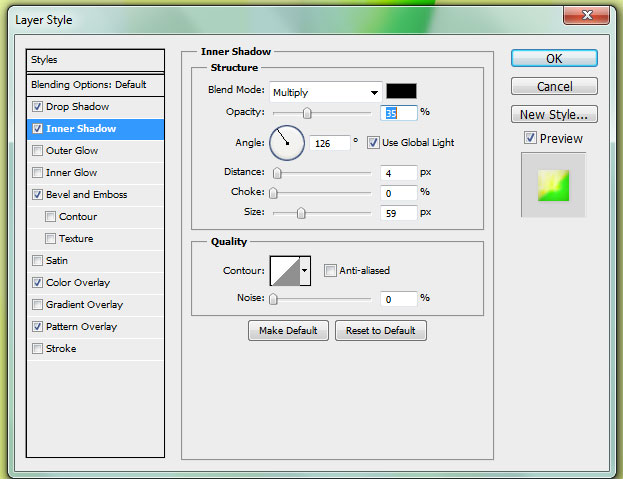Disable the Drop Shadow checkbox
Image resolution: width=623 pixels, height=479 pixels.
pyautogui.click(x=38, y=107)
